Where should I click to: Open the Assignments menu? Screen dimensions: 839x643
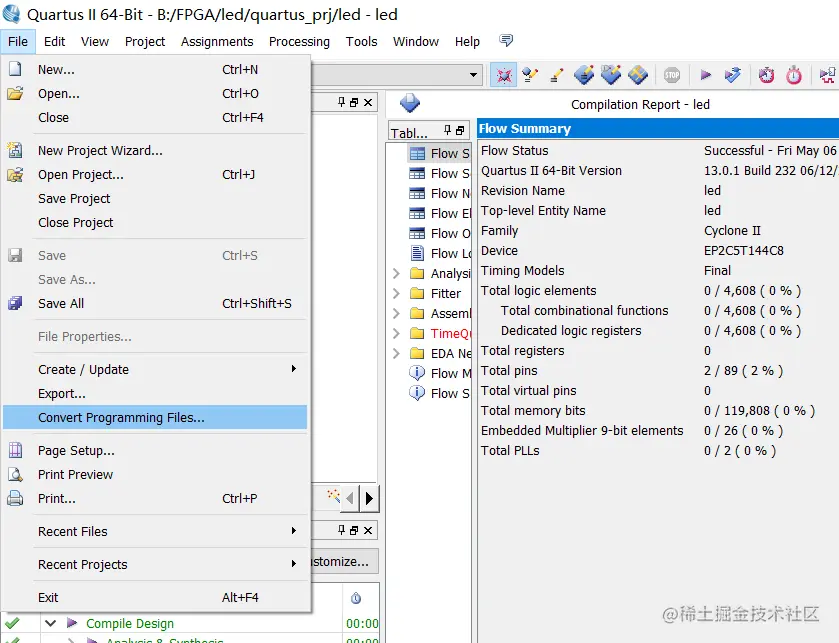[217, 41]
